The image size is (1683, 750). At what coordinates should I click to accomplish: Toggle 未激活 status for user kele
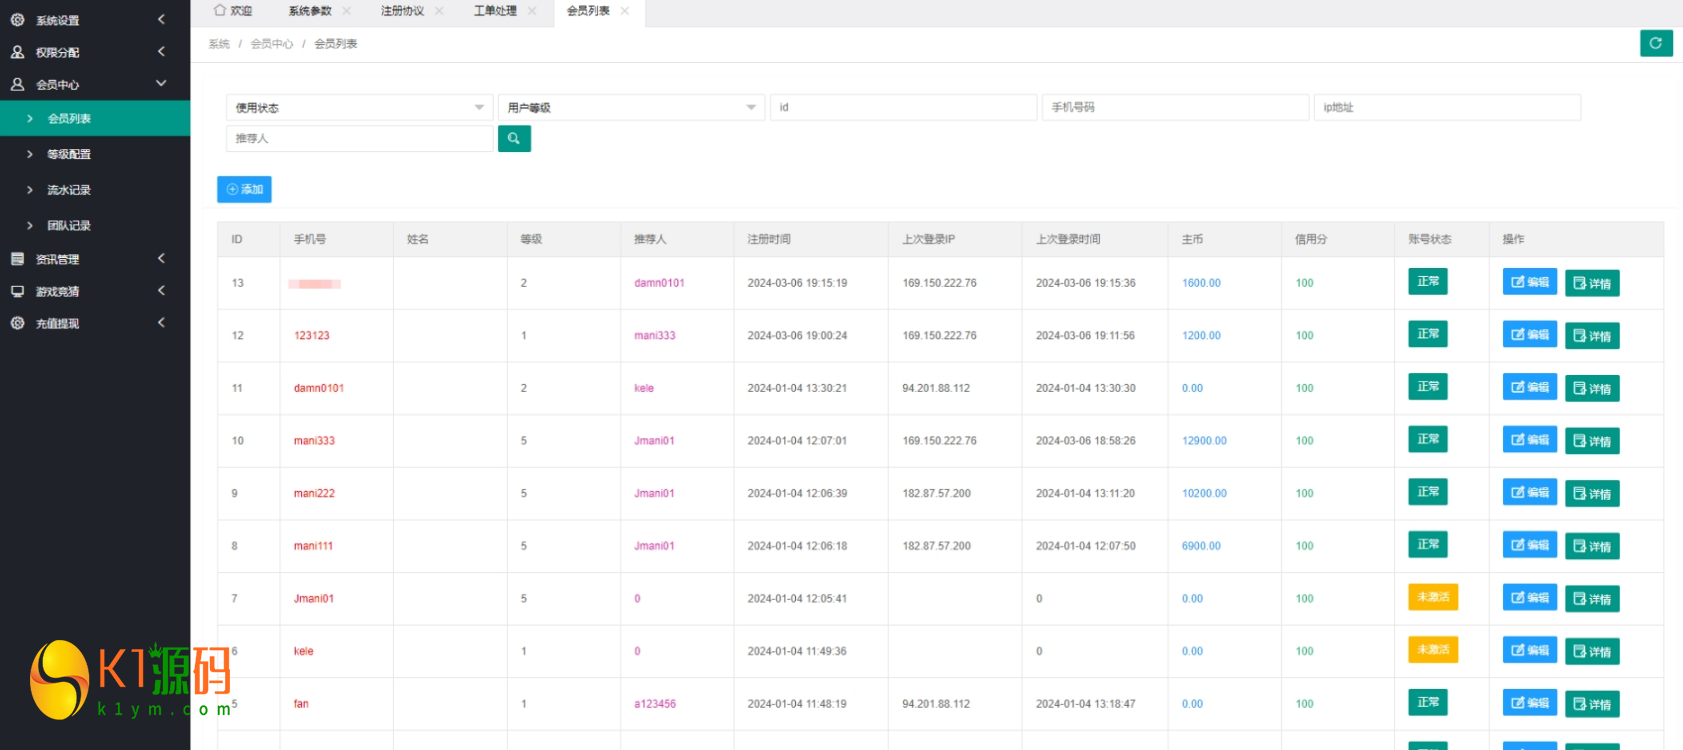click(x=1432, y=650)
